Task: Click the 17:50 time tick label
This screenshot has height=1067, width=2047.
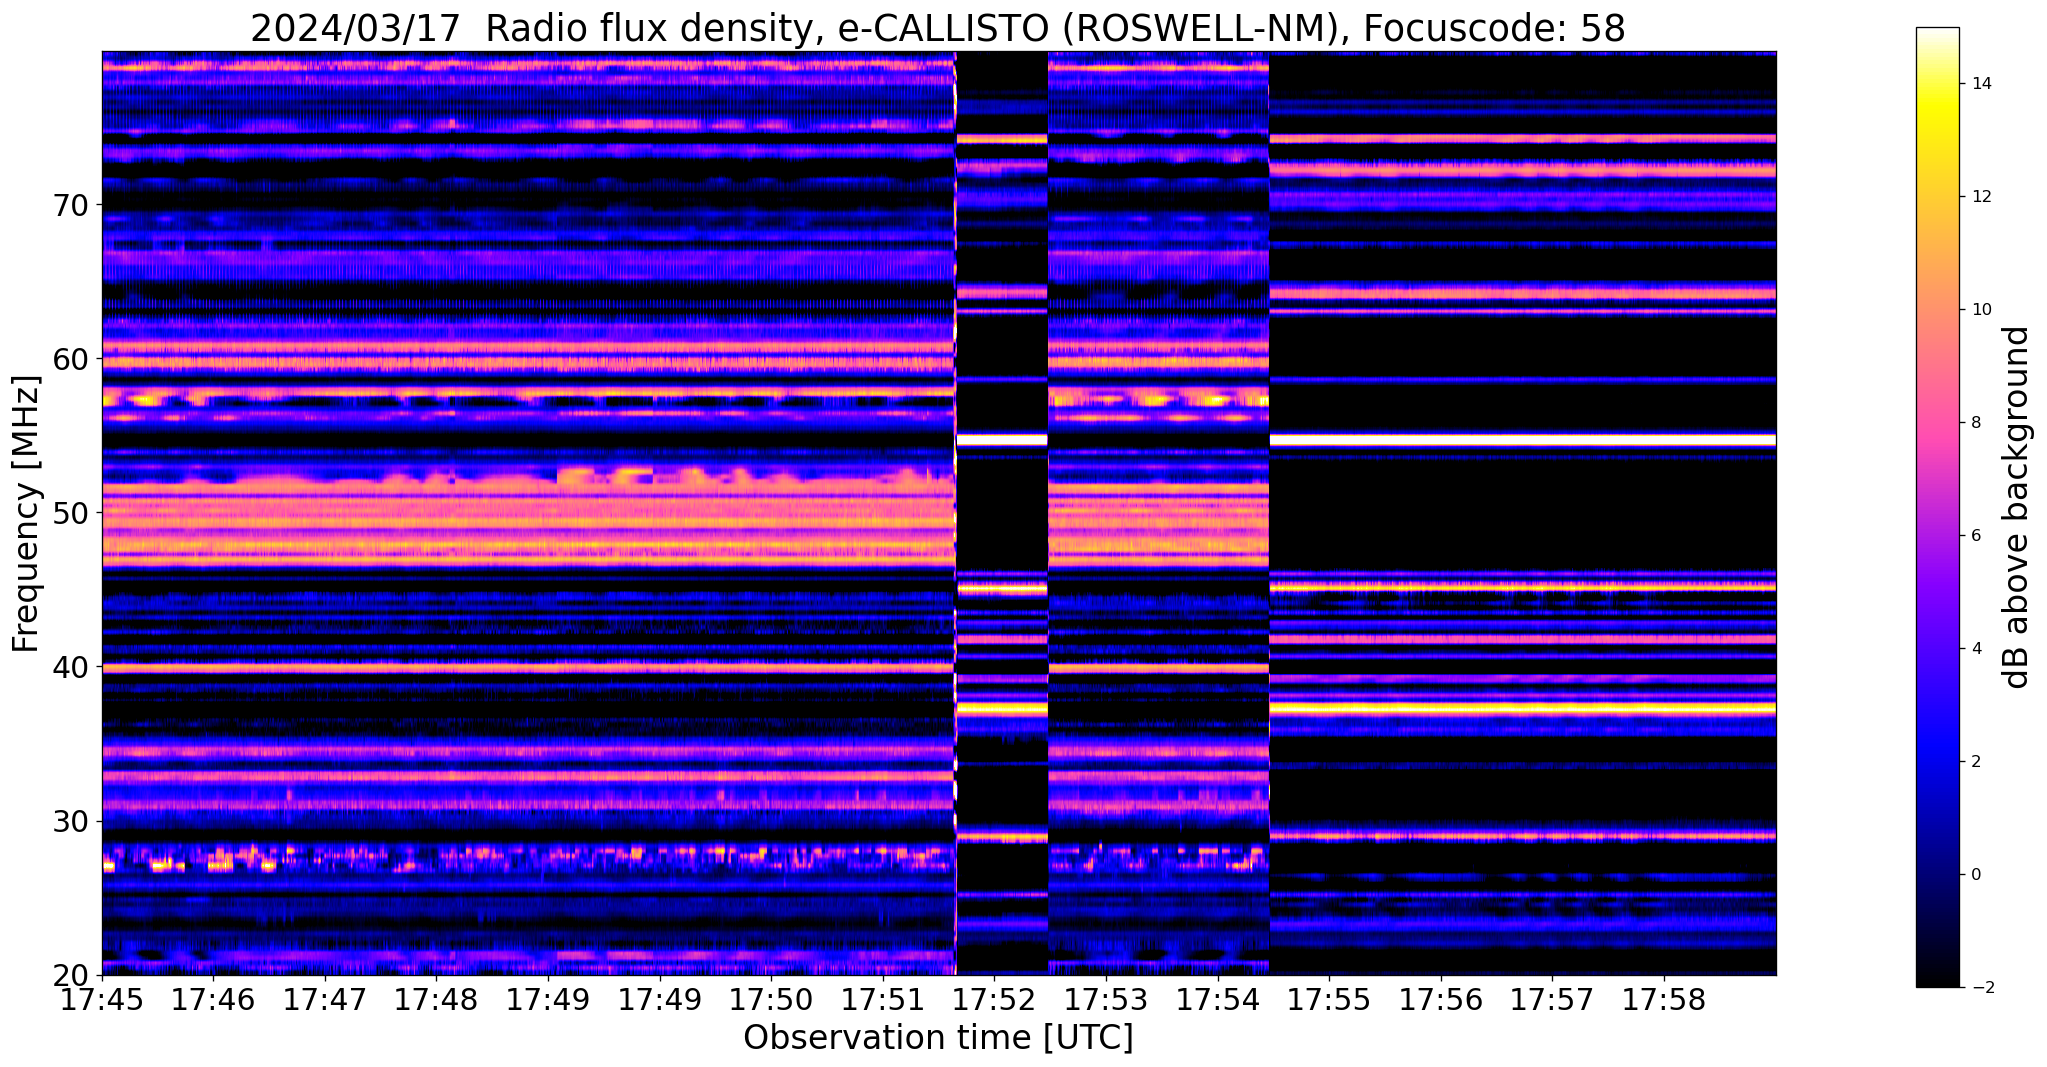Action: click(771, 1000)
